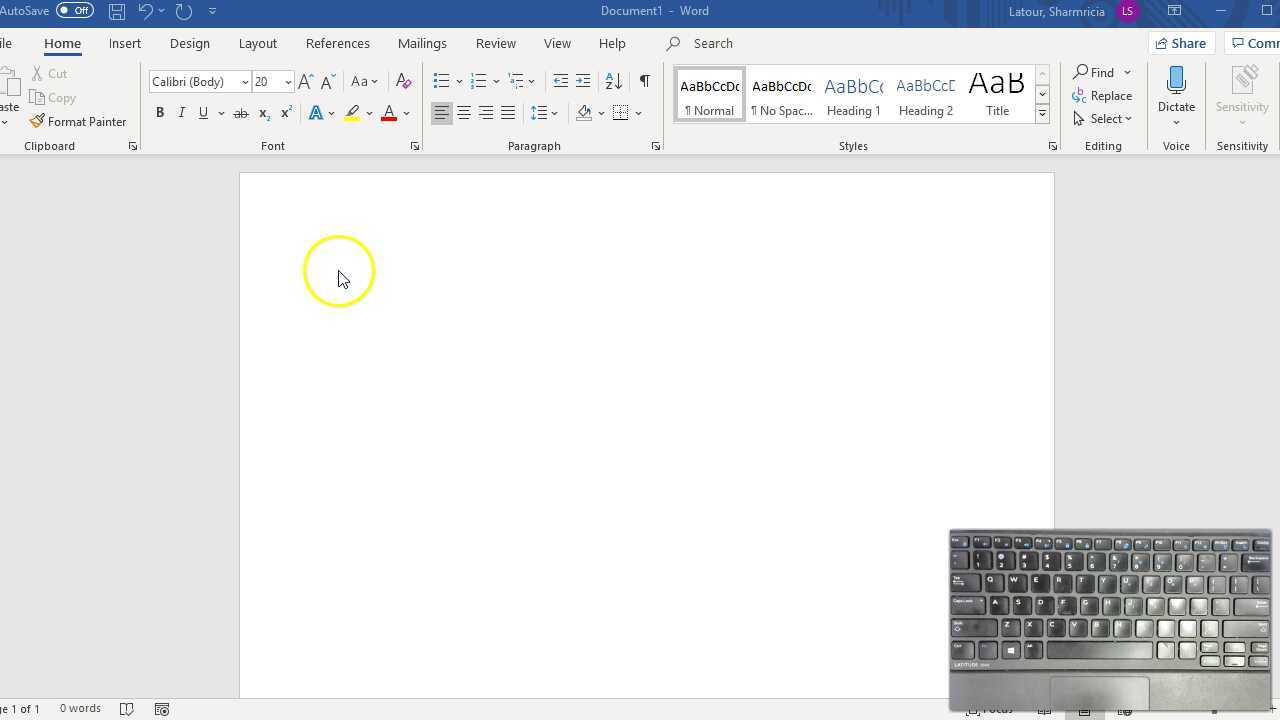The image size is (1280, 720).
Task: Decrease paragraph indent
Action: (561, 81)
